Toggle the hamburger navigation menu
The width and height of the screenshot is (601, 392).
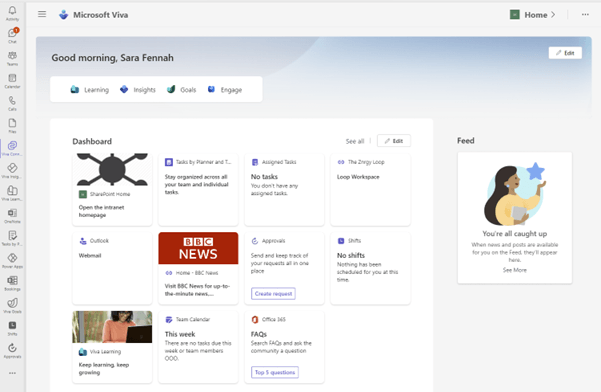pyautogui.click(x=42, y=14)
